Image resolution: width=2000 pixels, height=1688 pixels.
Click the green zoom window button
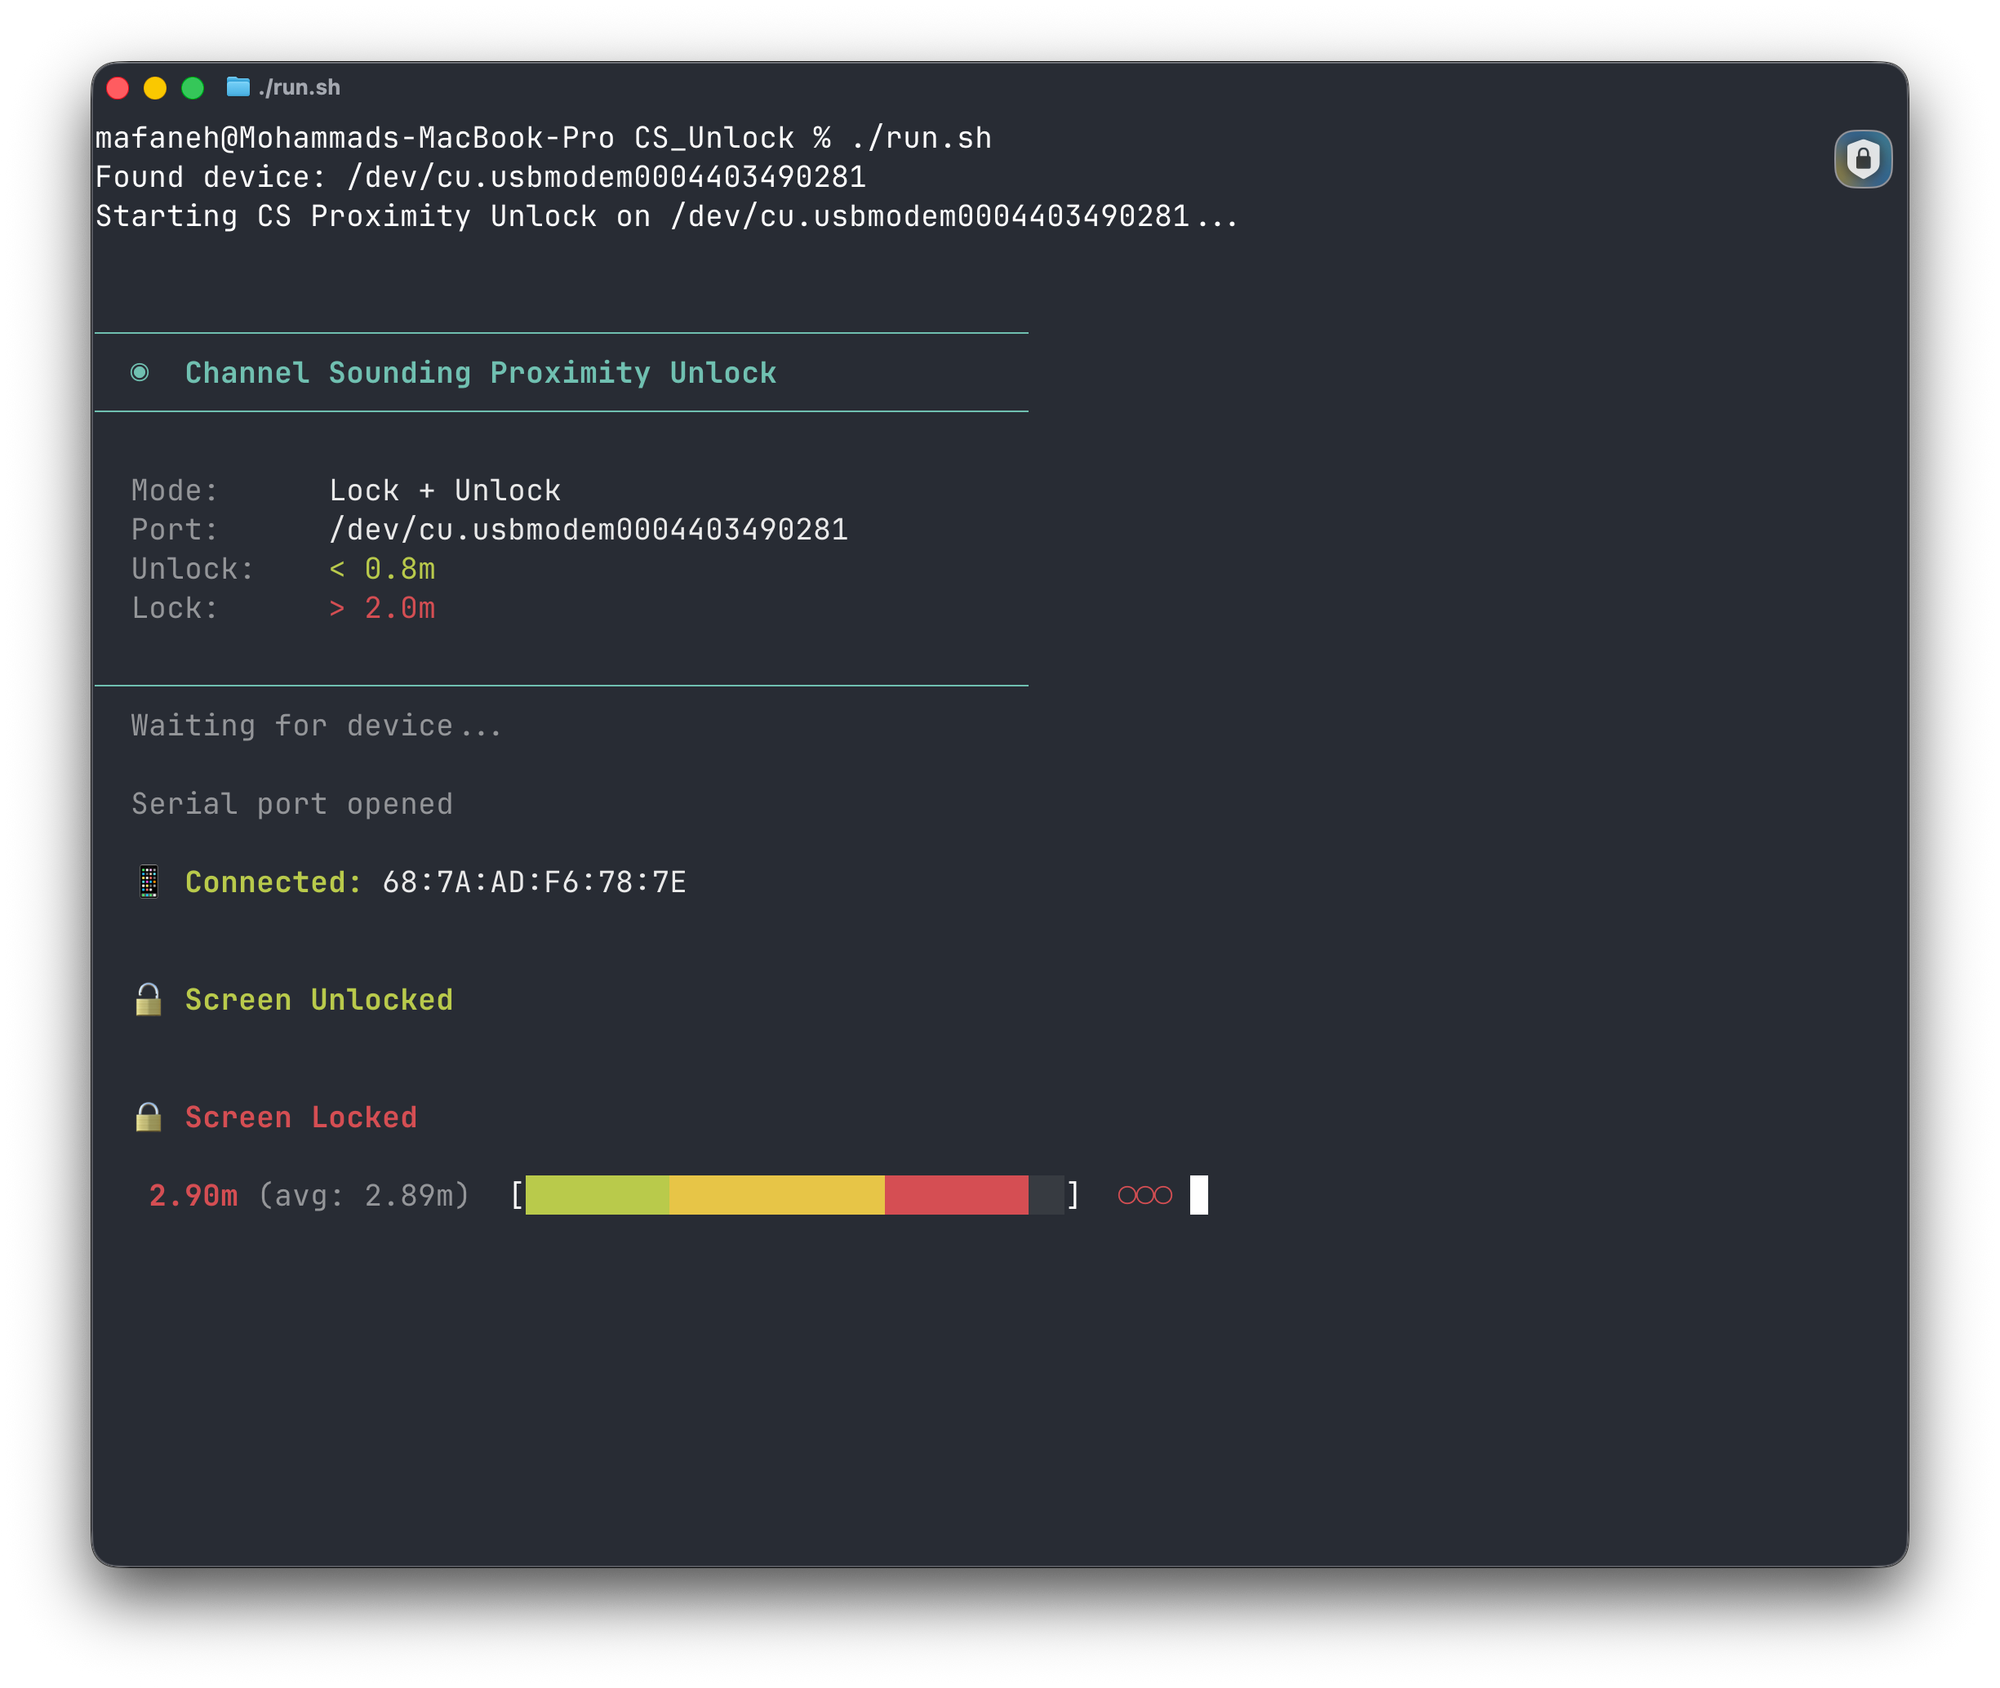click(x=193, y=88)
